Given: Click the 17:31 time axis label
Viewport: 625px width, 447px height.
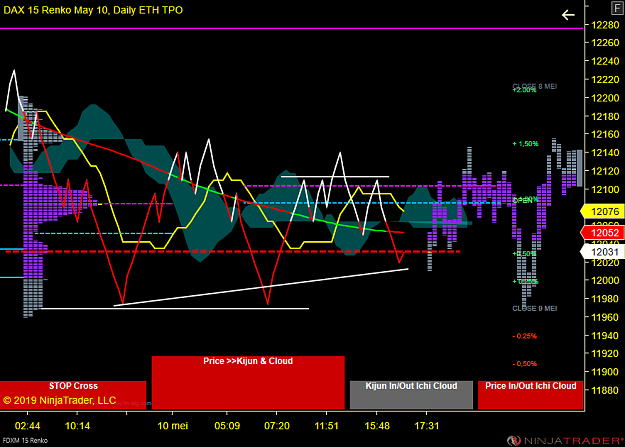Looking at the screenshot, I should coord(426,426).
